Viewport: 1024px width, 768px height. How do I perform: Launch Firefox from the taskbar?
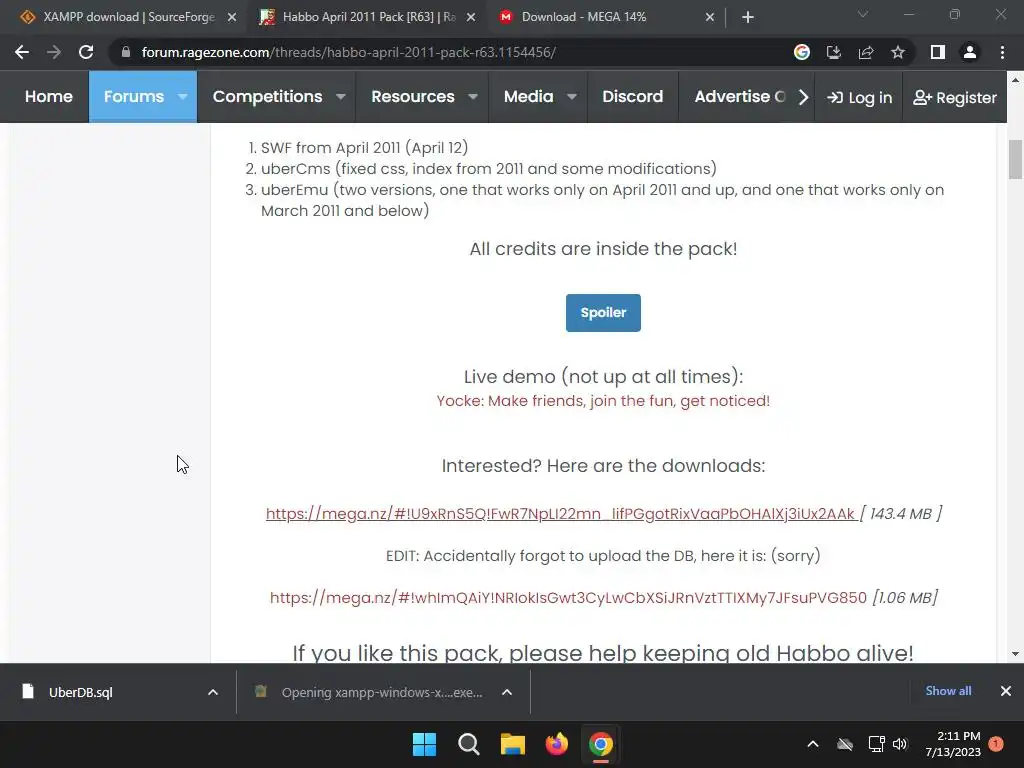pos(556,744)
